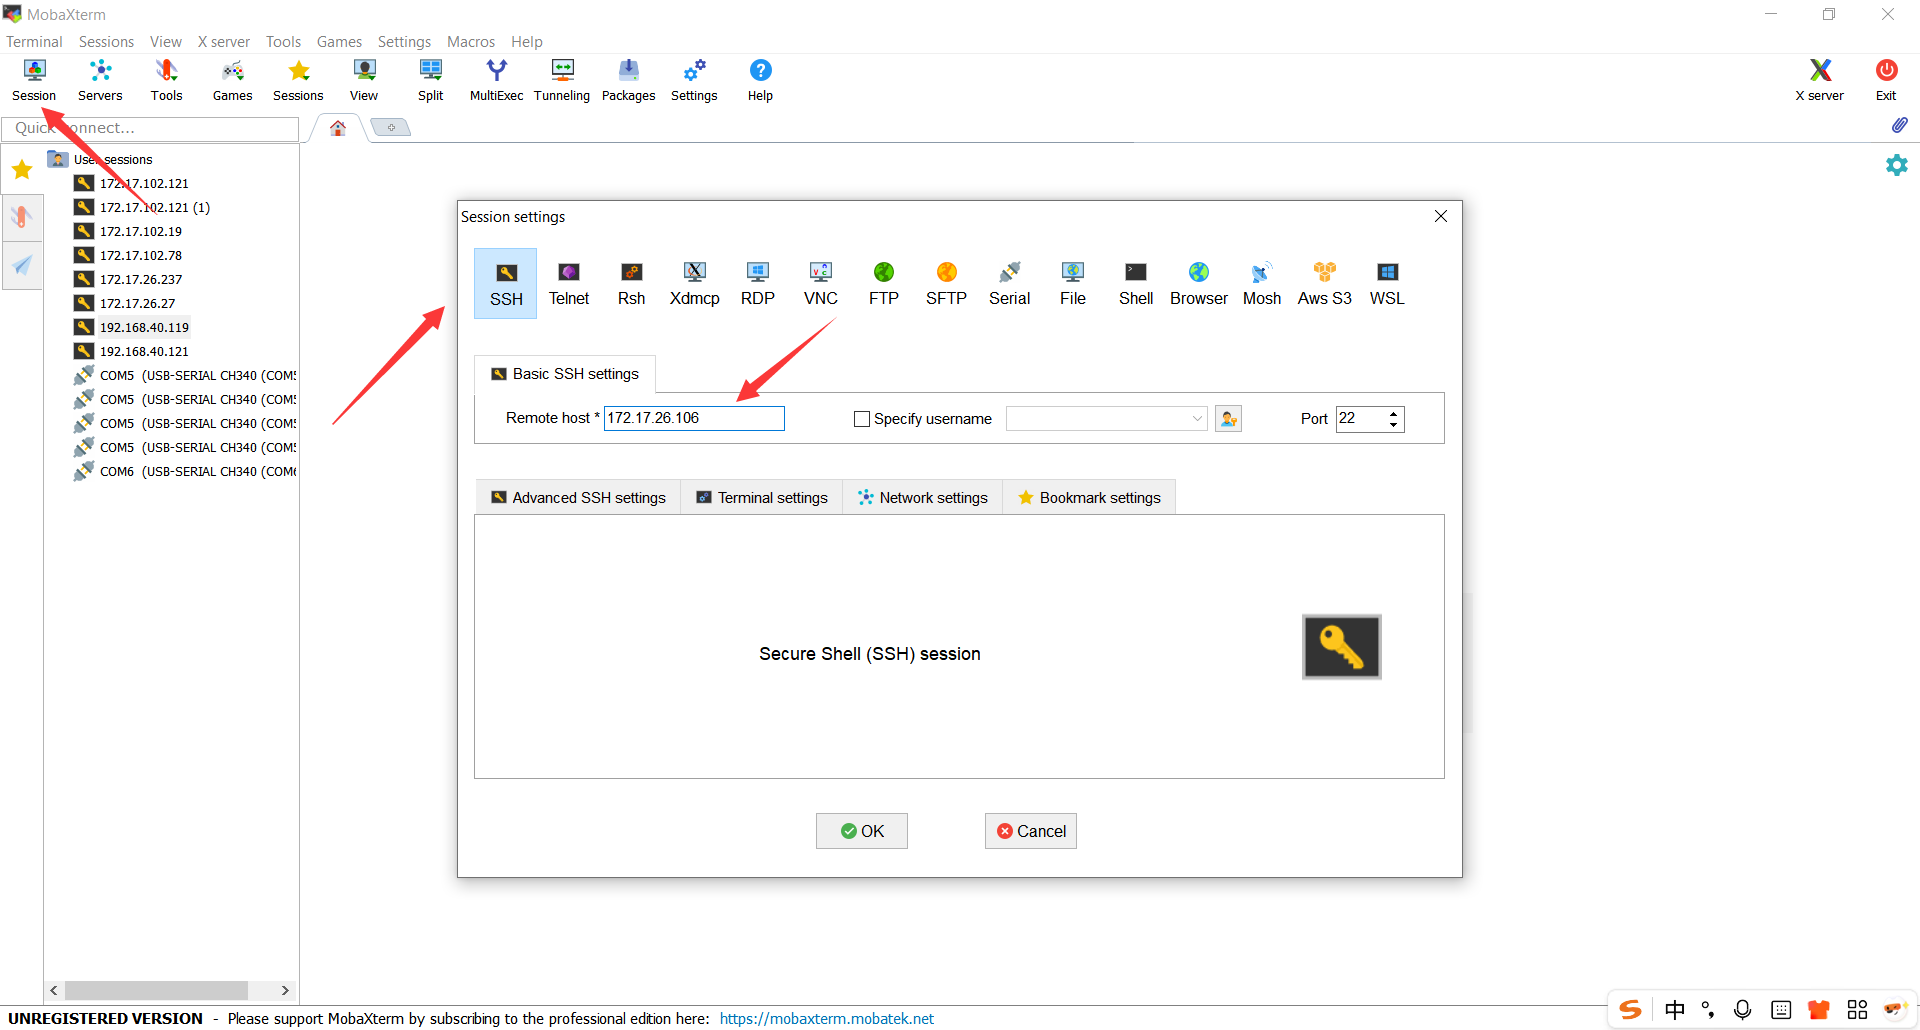Open a new tab with the plus button
This screenshot has height=1030, width=1920.
pos(391,127)
